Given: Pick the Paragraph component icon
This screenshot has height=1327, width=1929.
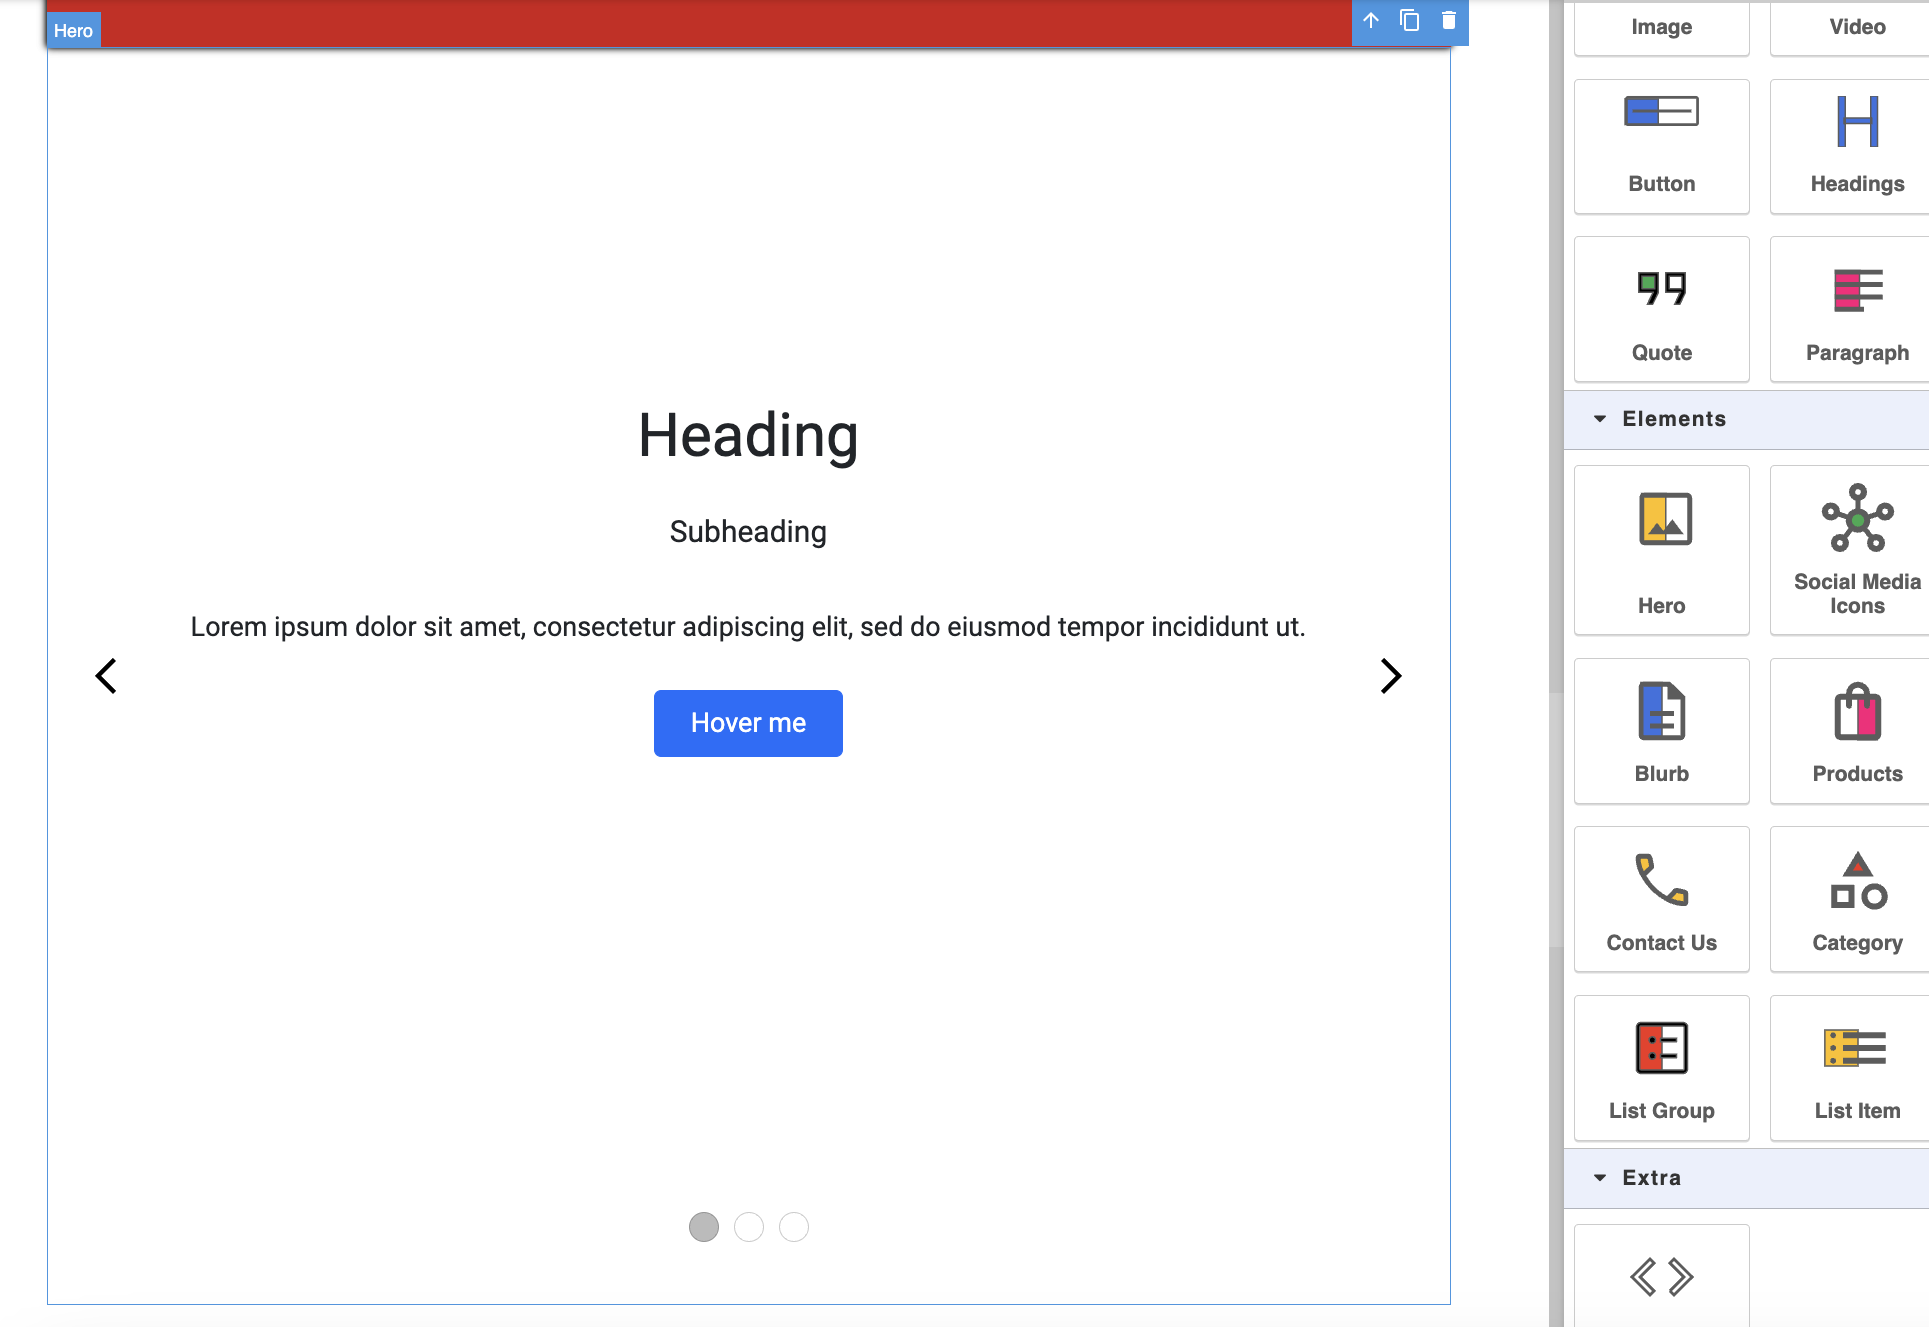Looking at the screenshot, I should (x=1858, y=290).
